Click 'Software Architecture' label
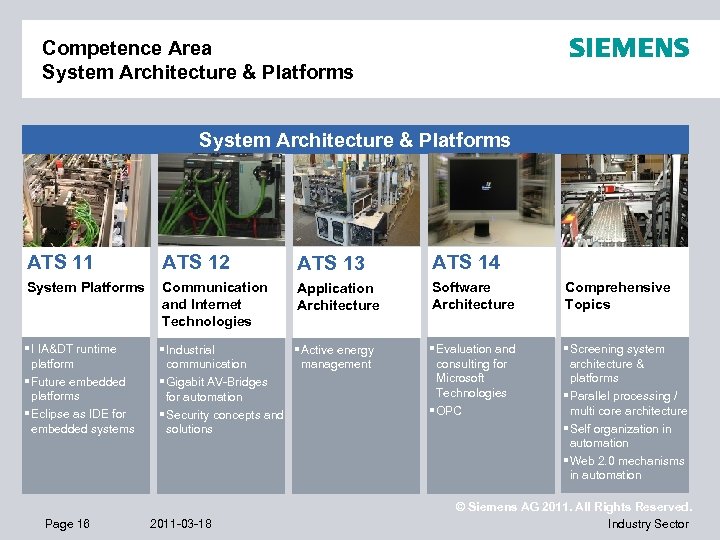Screen dimensions: 720x540 pos(473,296)
